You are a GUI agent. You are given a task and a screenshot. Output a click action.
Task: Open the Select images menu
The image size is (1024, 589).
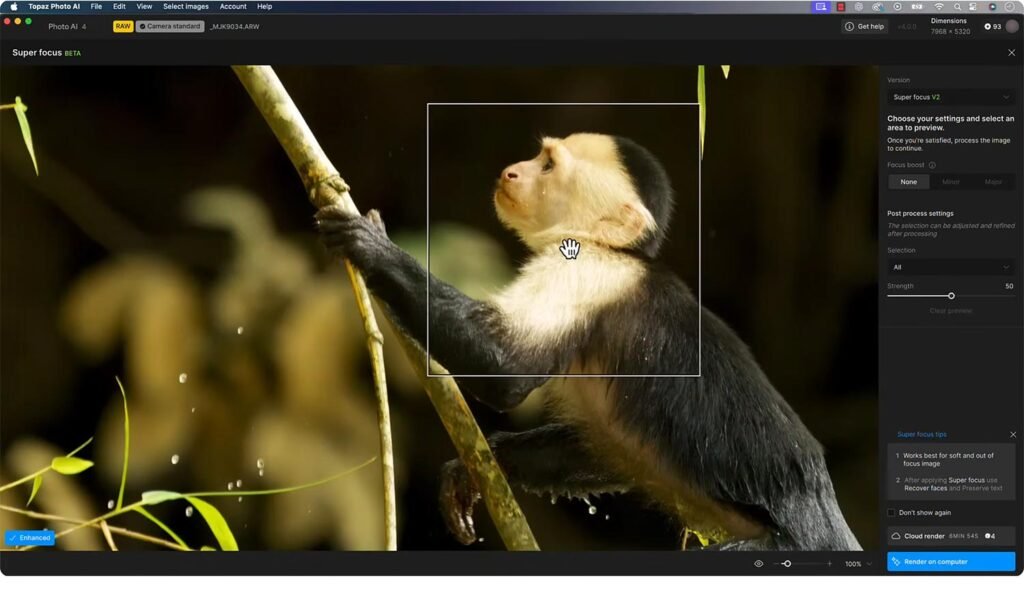tap(186, 6)
